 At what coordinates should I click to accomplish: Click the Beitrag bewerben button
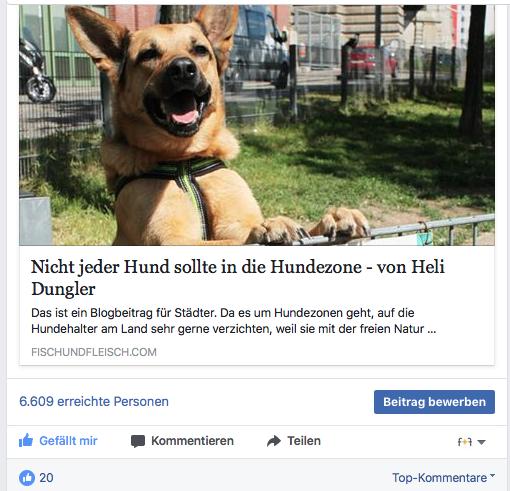pos(434,402)
